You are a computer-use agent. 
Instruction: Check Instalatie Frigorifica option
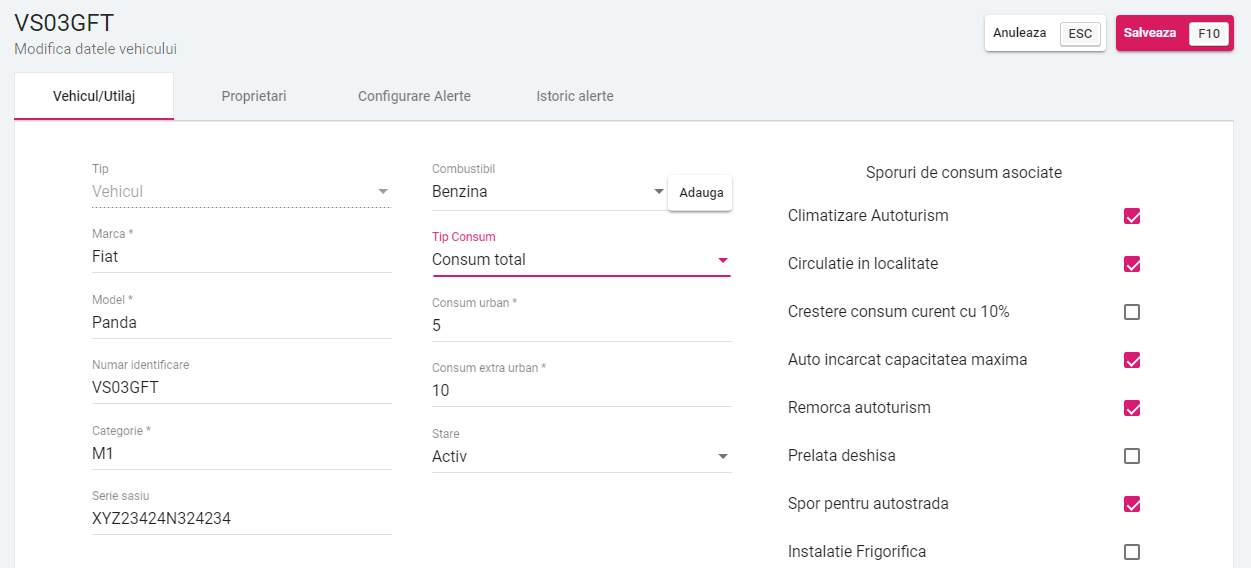click(1132, 552)
